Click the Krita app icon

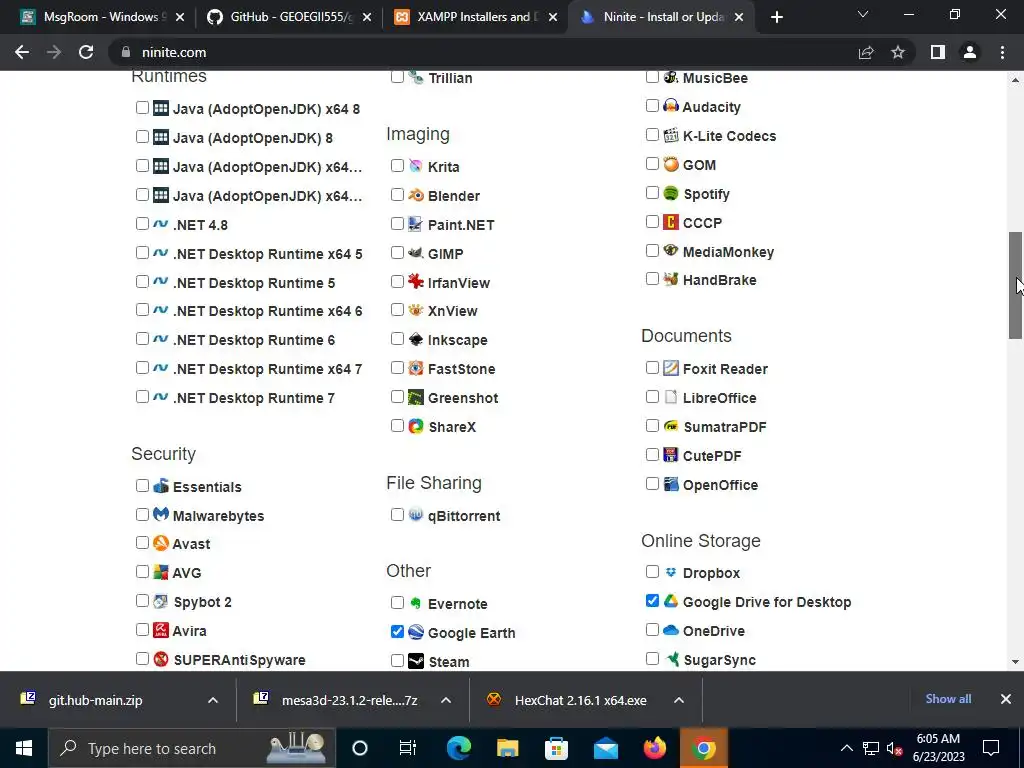click(x=415, y=166)
